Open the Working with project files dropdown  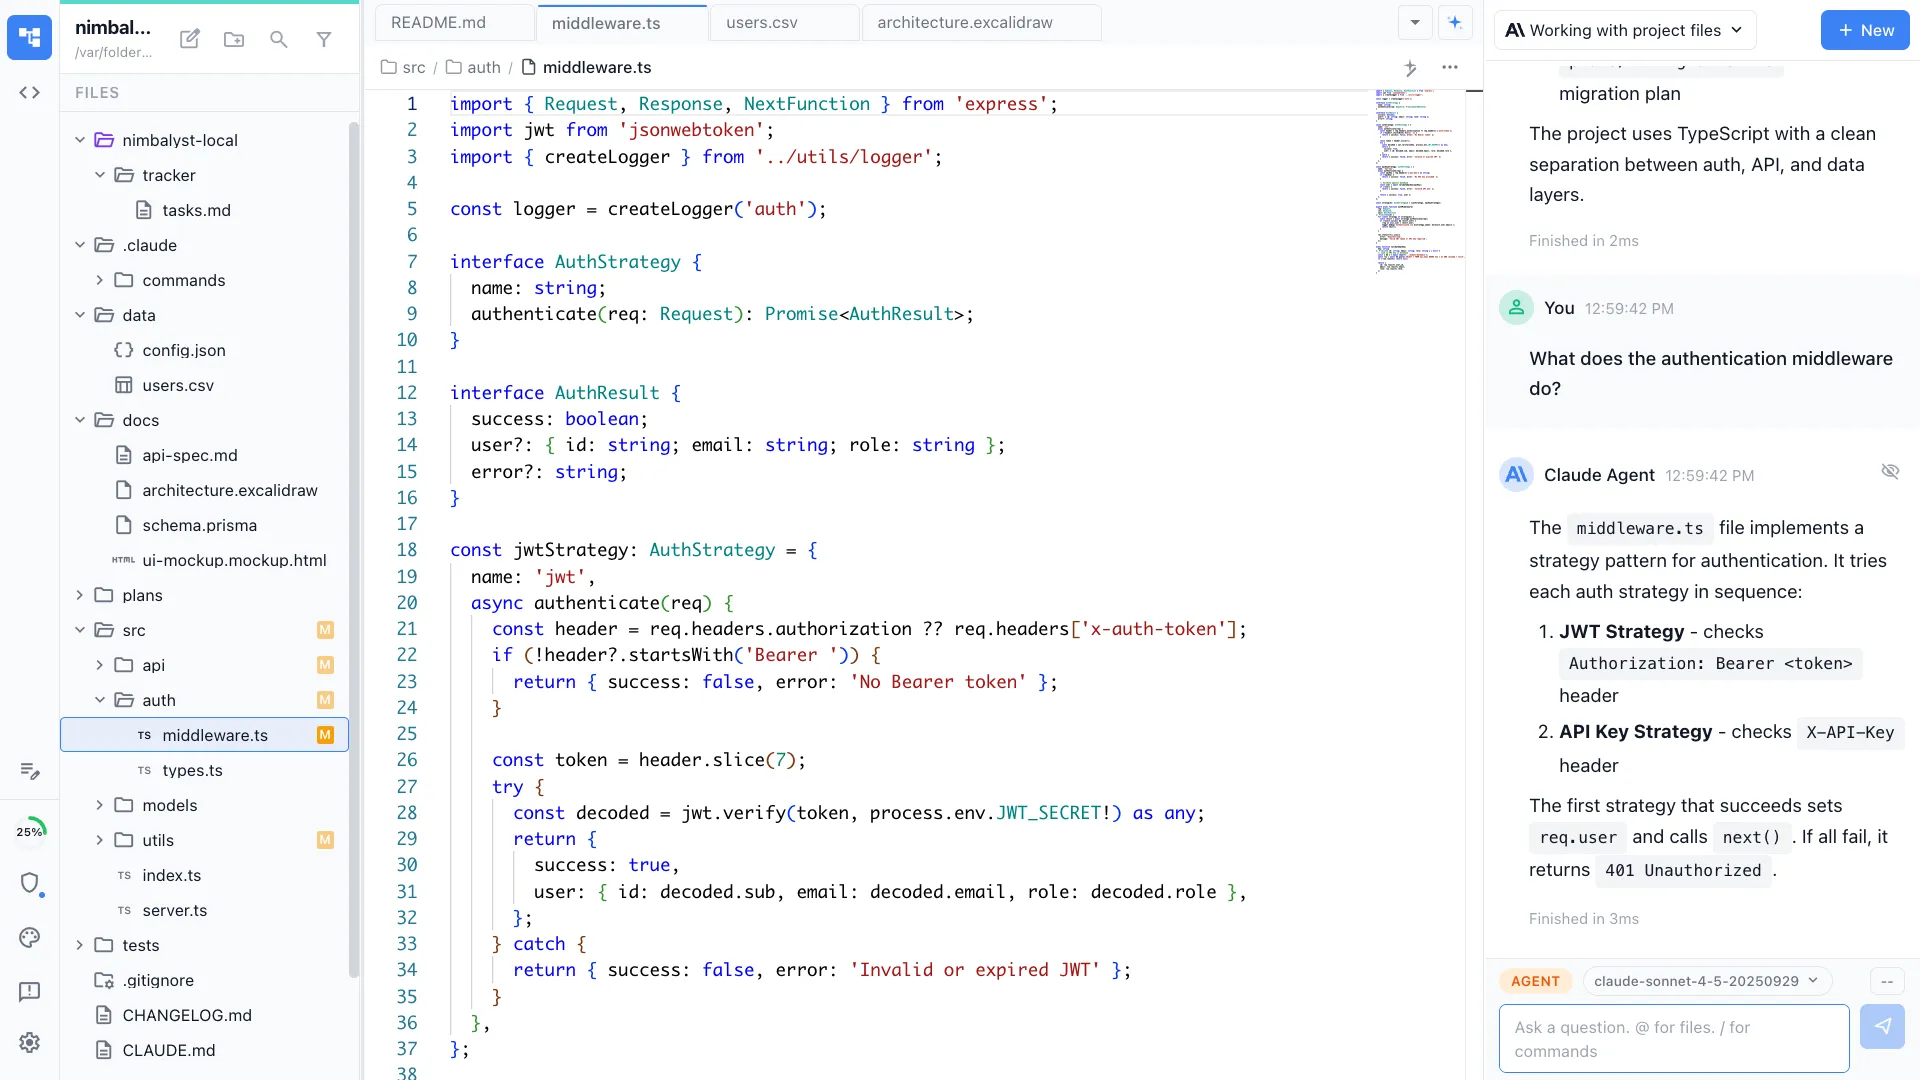click(x=1625, y=30)
